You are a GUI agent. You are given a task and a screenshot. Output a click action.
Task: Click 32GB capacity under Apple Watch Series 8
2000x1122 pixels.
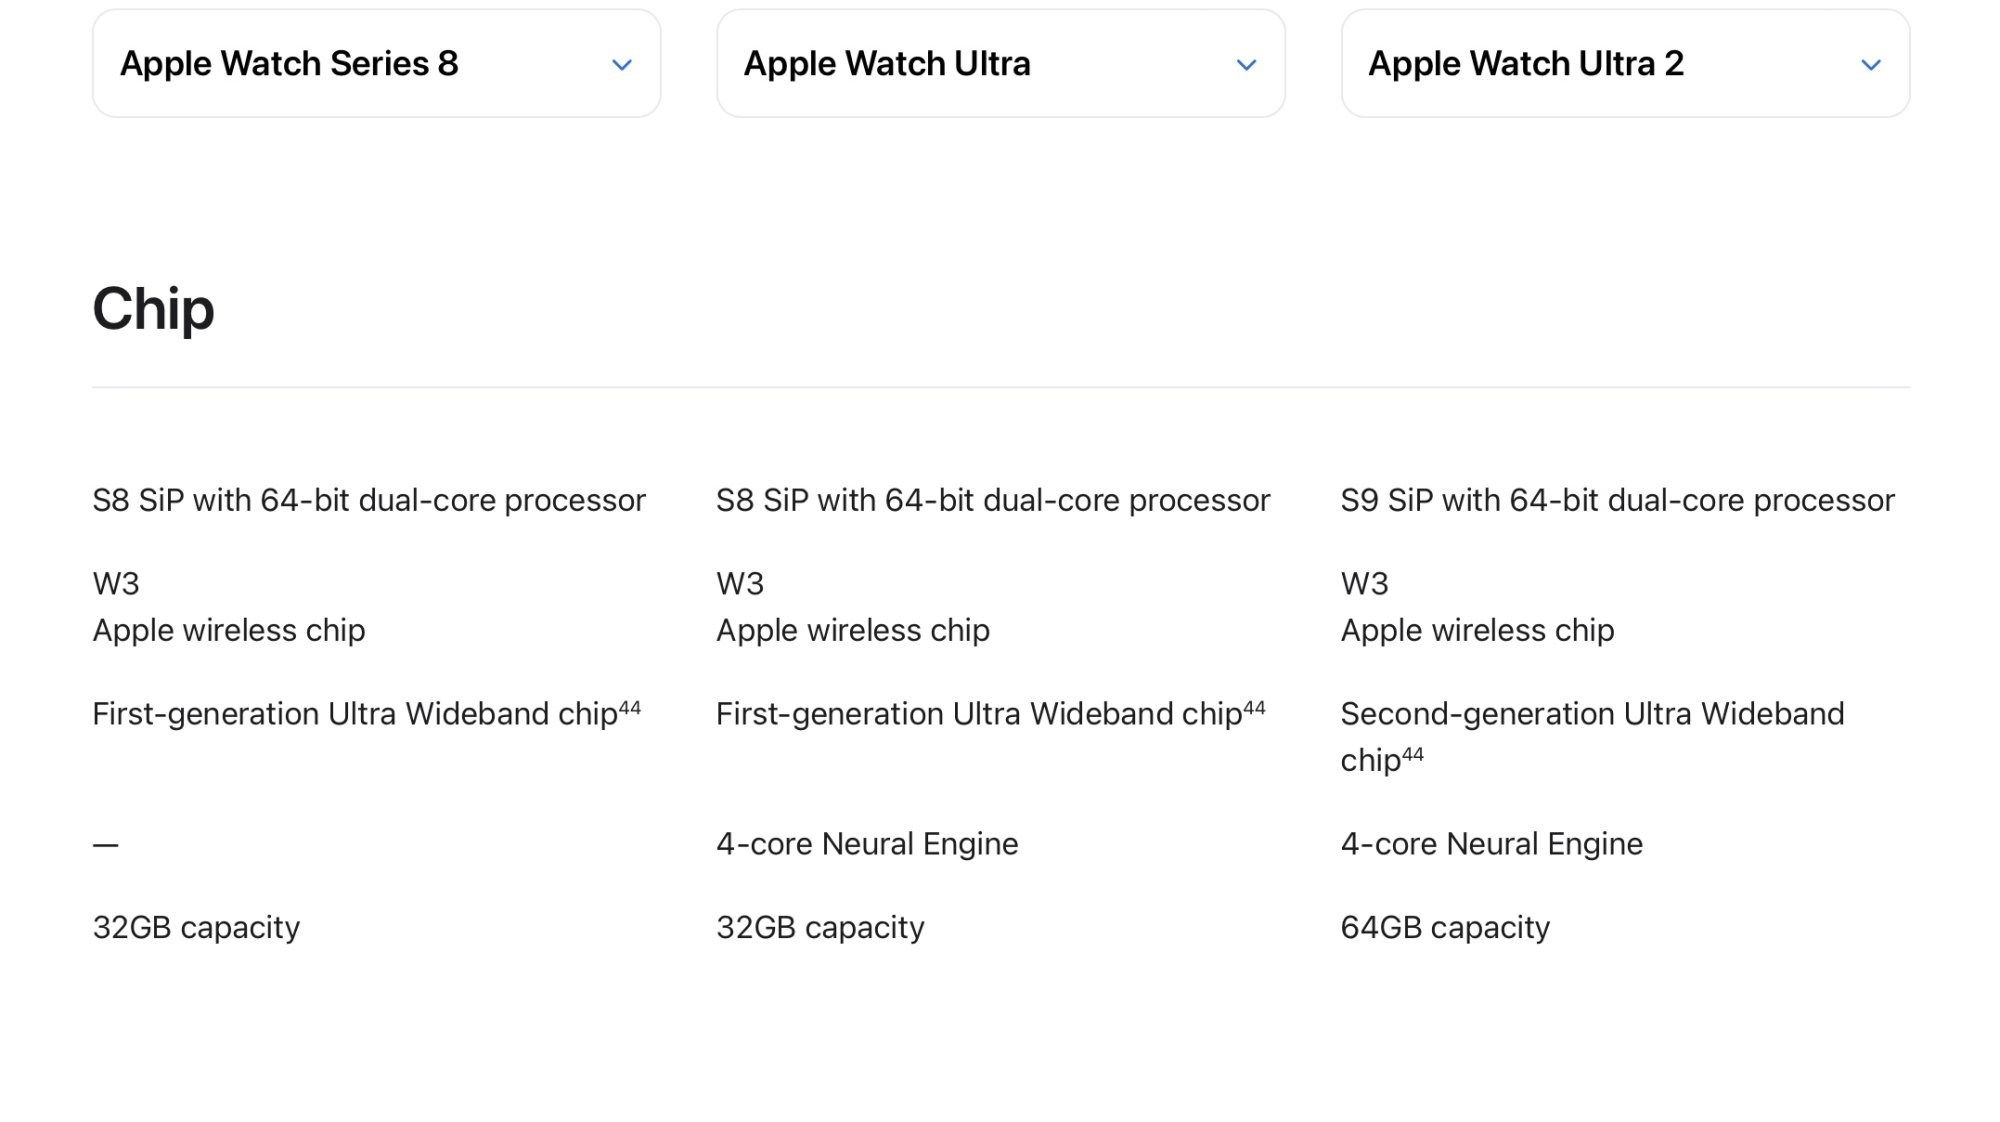pyautogui.click(x=196, y=927)
